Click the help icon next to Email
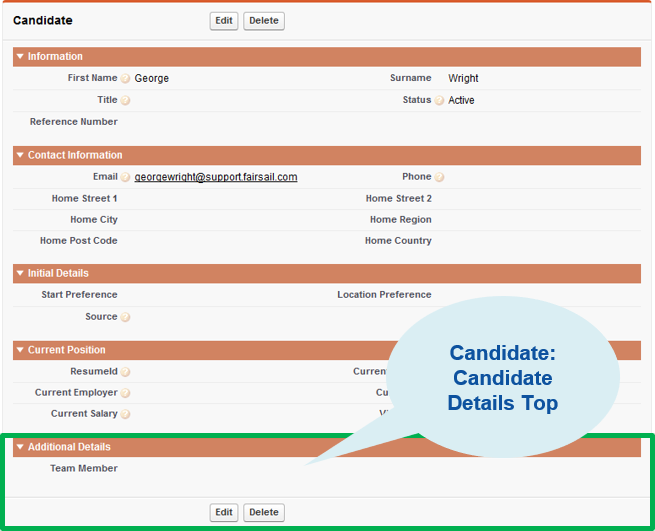This screenshot has height=531, width=655. pos(126,178)
